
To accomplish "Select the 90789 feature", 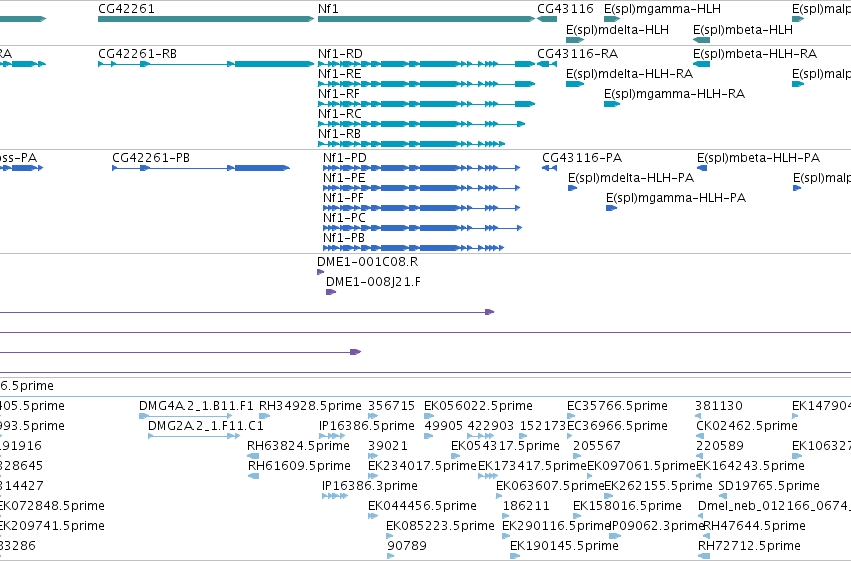I will point(391,557).
